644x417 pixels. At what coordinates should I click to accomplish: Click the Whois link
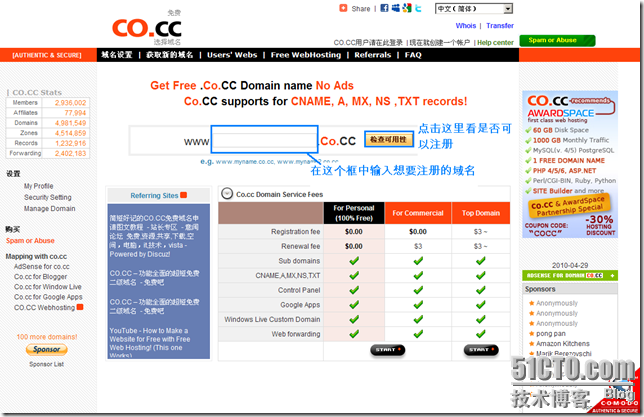point(466,25)
